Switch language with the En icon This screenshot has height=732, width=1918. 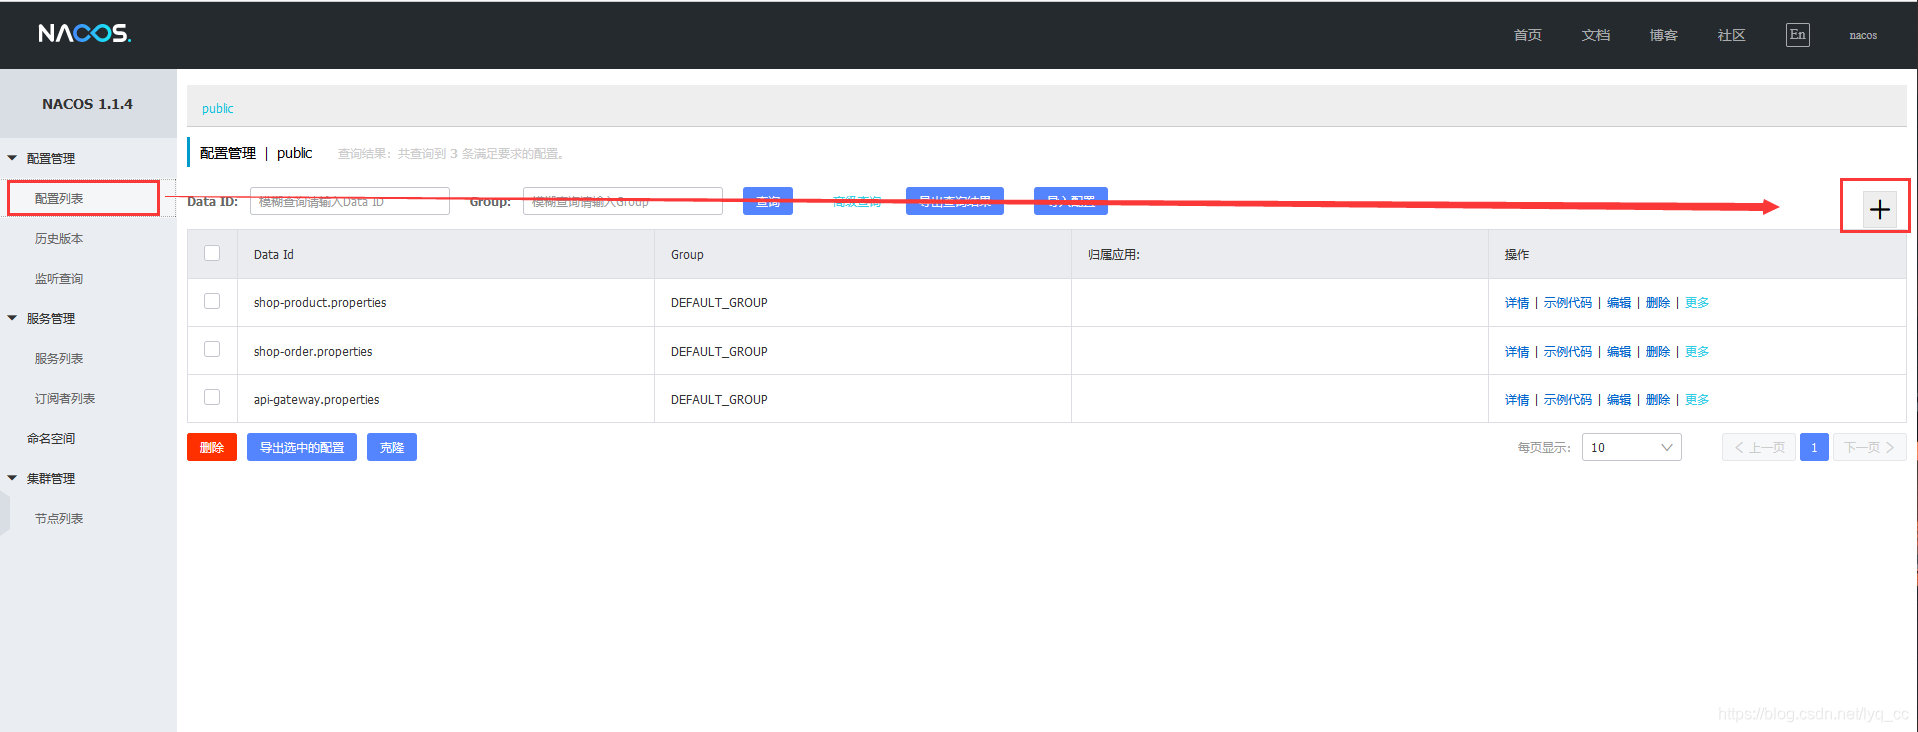(x=1797, y=35)
